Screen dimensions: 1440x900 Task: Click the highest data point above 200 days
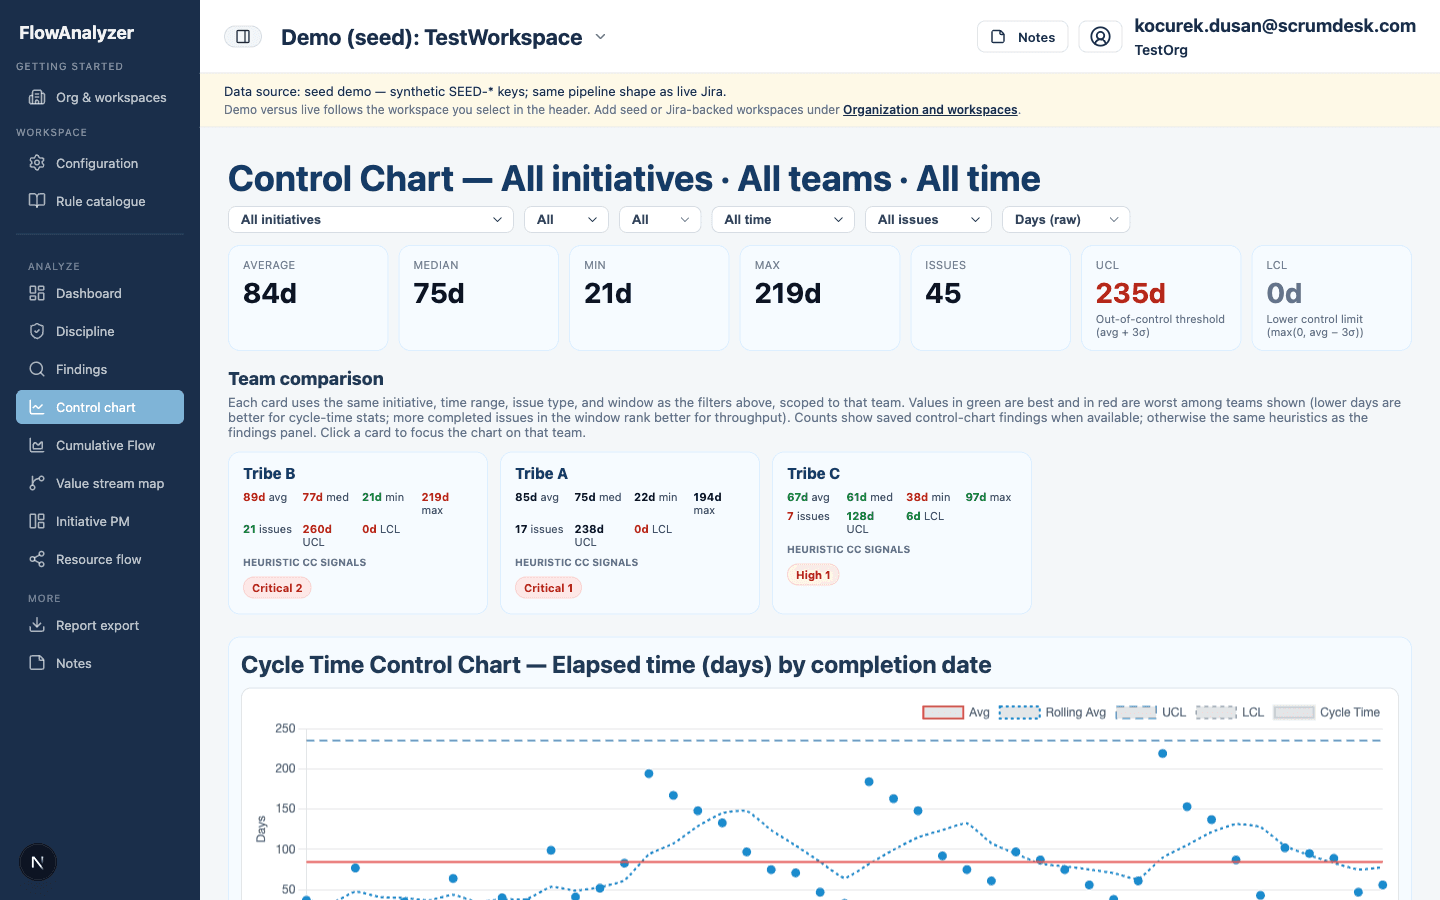pyautogui.click(x=1162, y=754)
